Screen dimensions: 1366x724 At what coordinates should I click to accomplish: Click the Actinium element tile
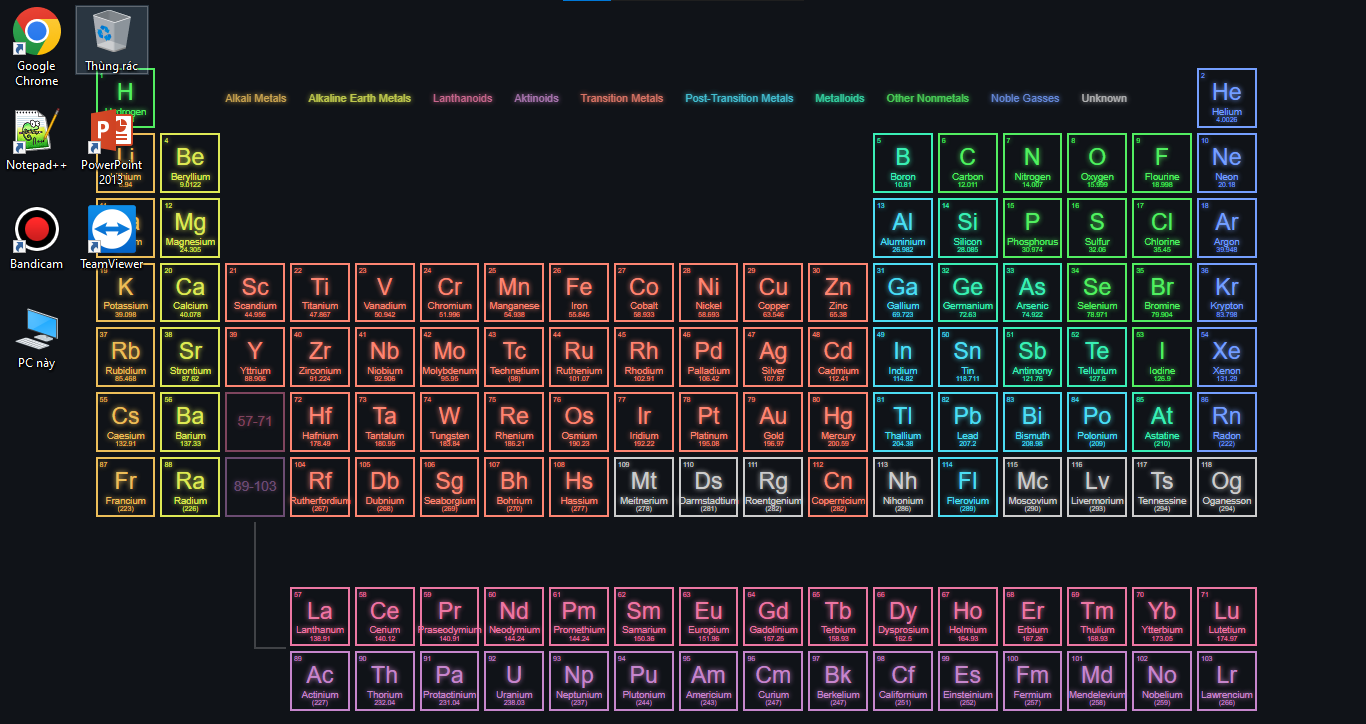click(x=320, y=681)
